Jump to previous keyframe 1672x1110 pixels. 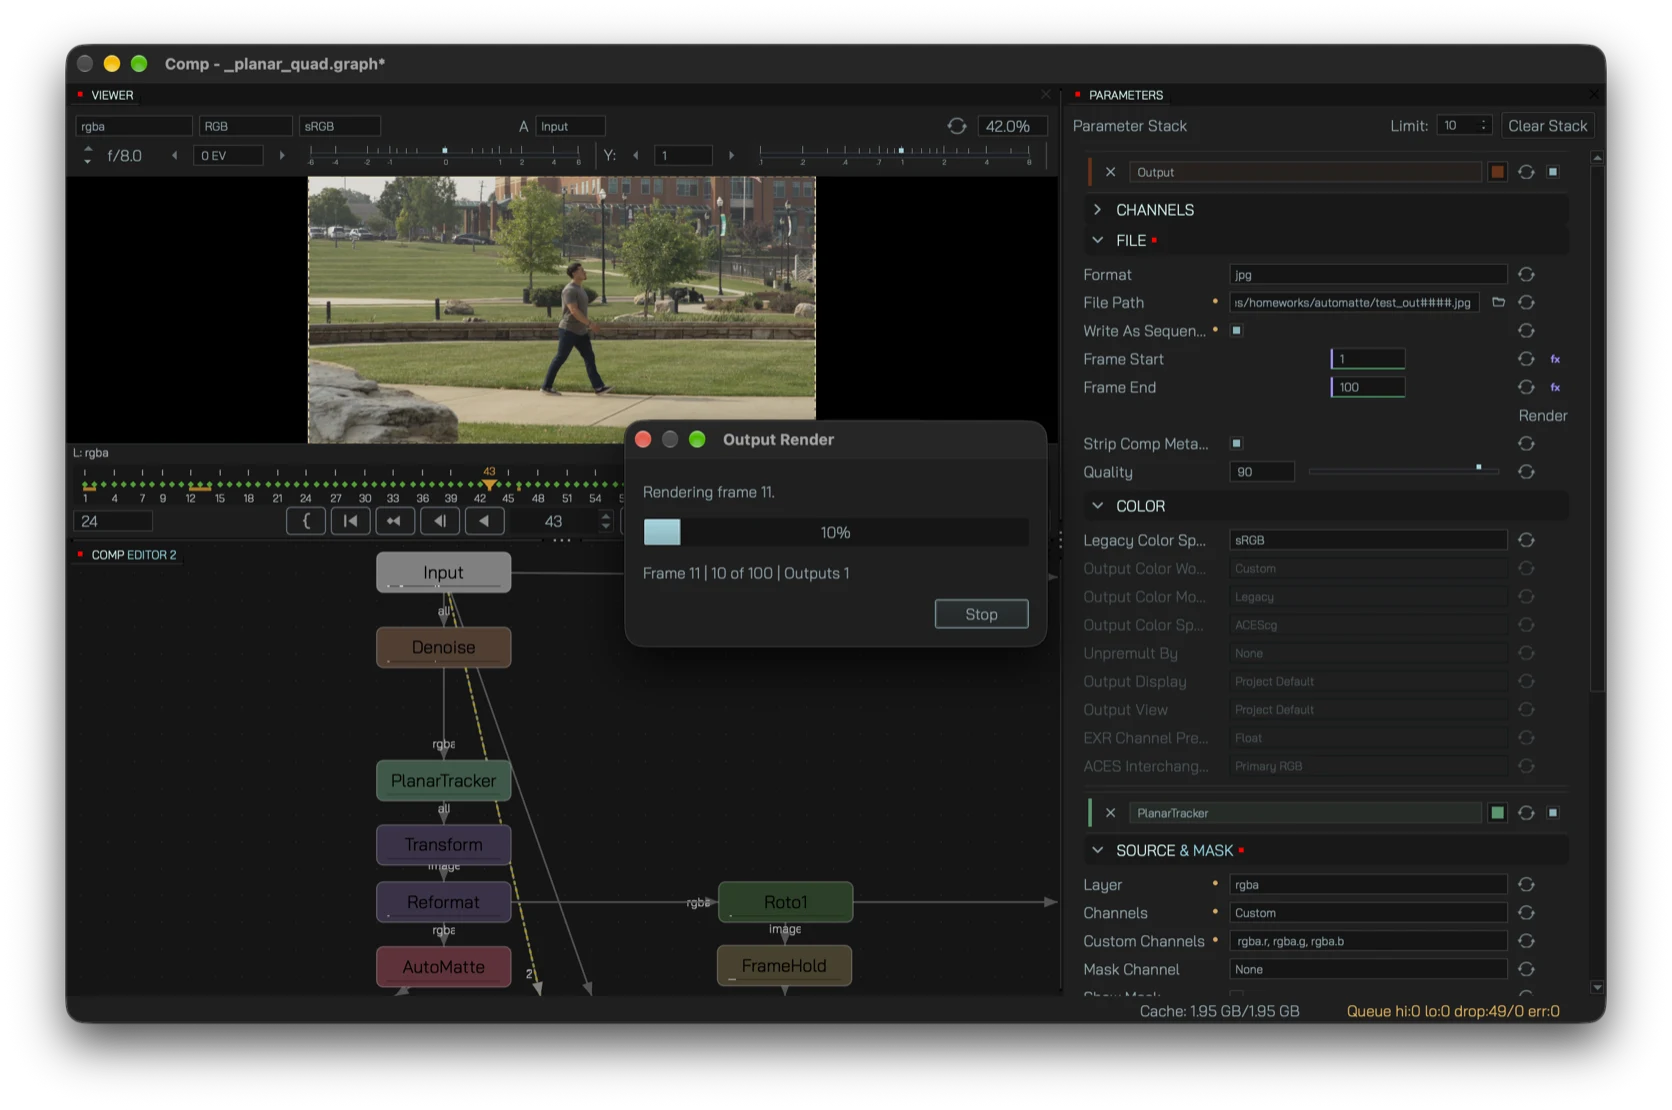pyautogui.click(x=395, y=521)
